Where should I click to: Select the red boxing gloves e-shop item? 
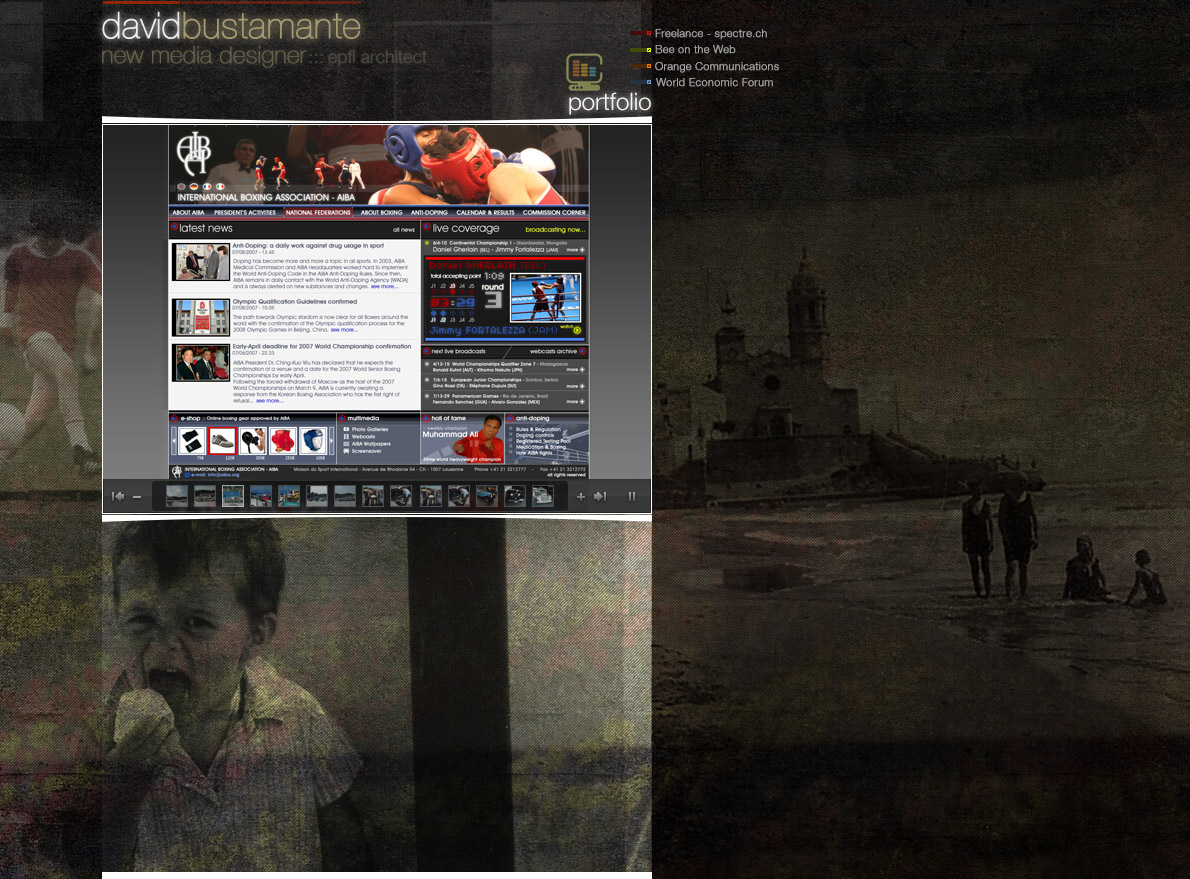coord(282,441)
